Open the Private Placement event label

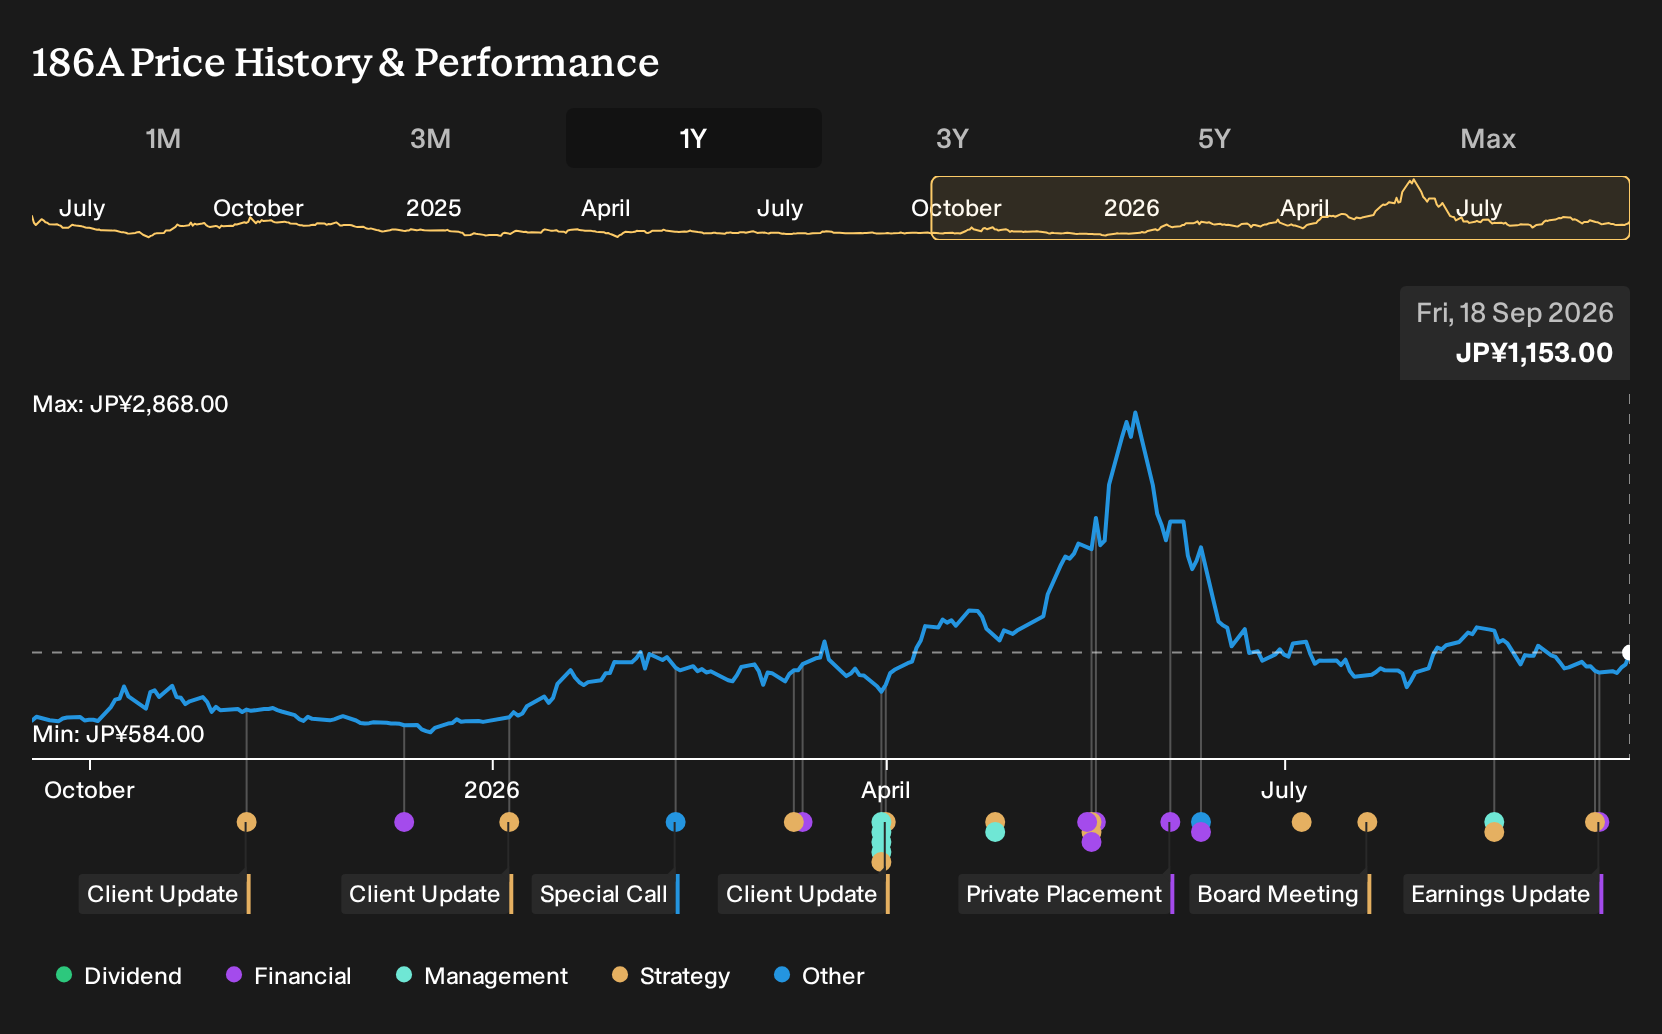pos(1066,894)
